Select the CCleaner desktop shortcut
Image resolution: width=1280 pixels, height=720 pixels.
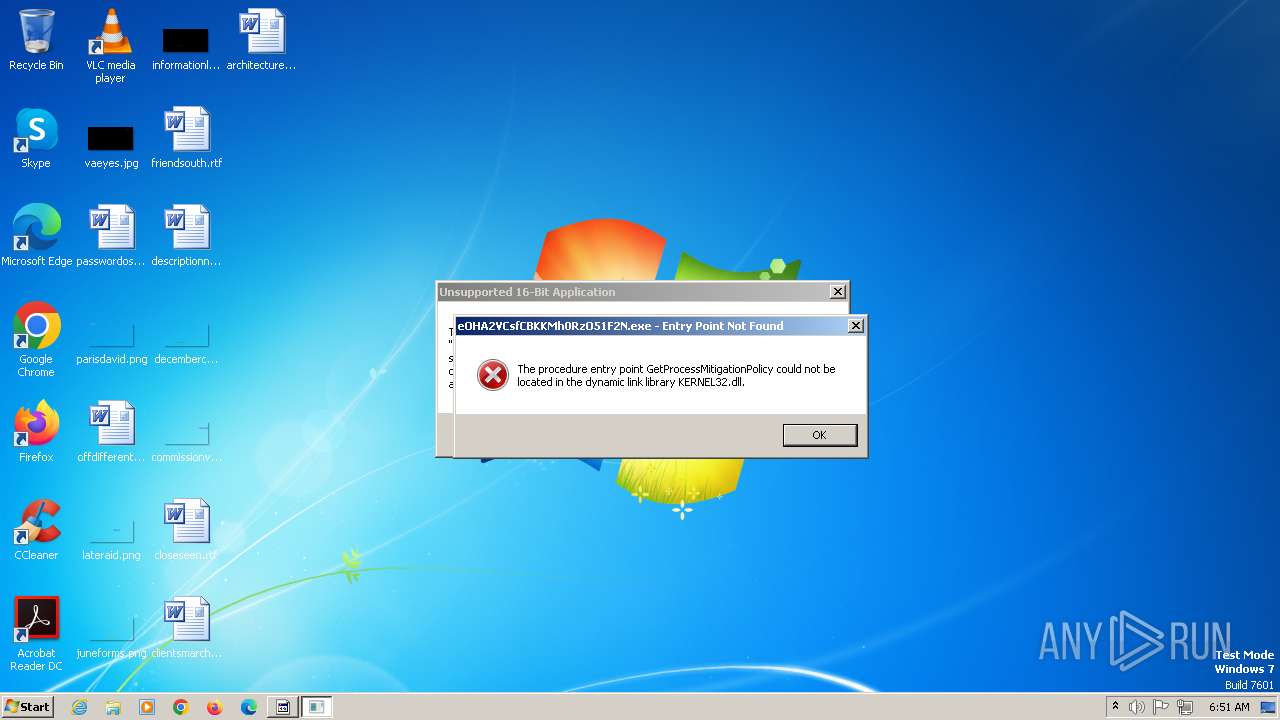[36, 530]
